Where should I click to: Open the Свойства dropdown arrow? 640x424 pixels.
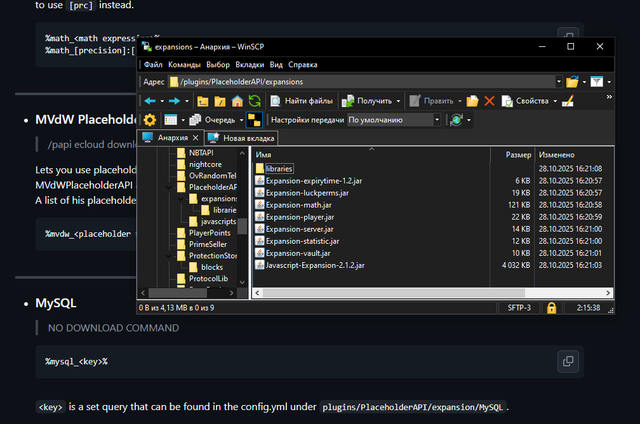(555, 101)
